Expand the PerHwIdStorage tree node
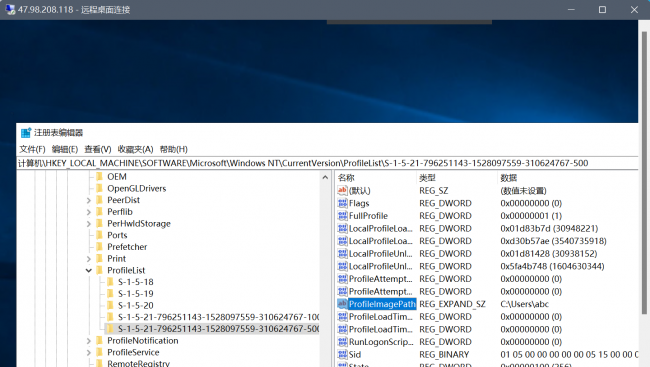The width and height of the screenshot is (650, 367). [89, 224]
